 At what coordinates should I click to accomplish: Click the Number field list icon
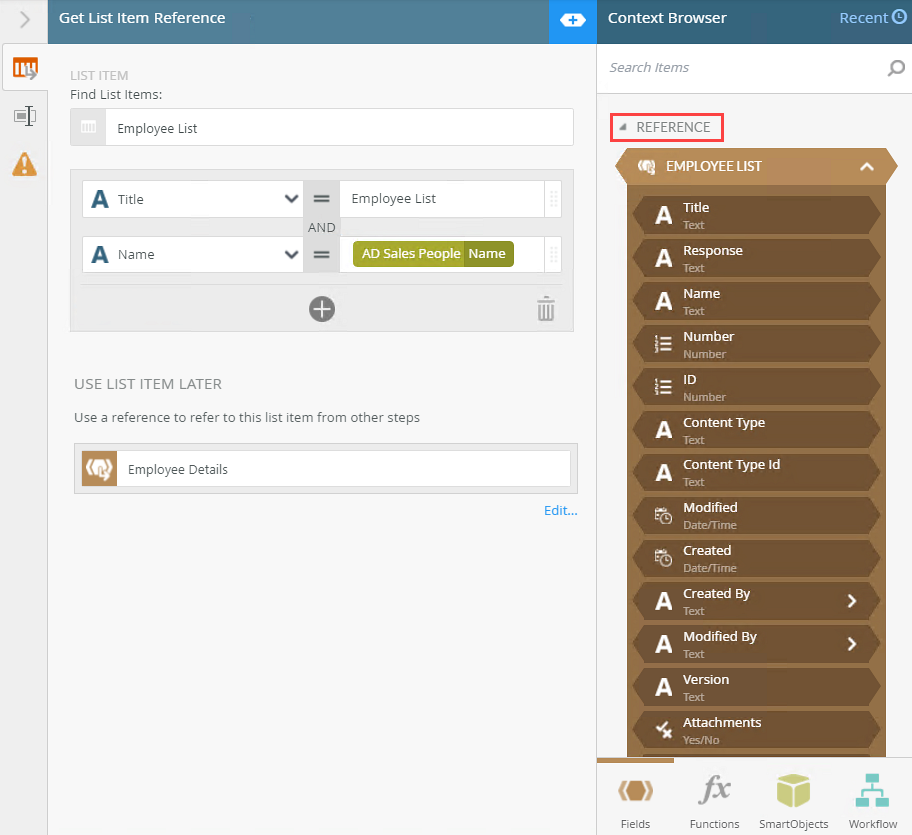tap(663, 344)
